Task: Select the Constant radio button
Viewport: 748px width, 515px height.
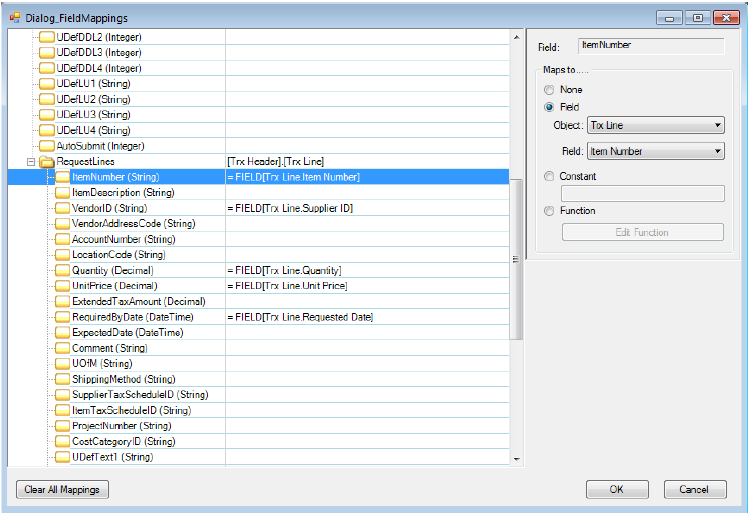Action: tap(549, 177)
